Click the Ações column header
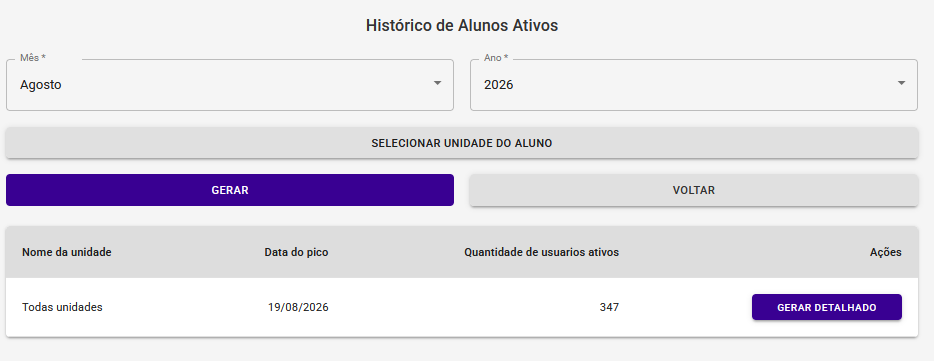Viewport: 934px width, 361px height. [886, 252]
